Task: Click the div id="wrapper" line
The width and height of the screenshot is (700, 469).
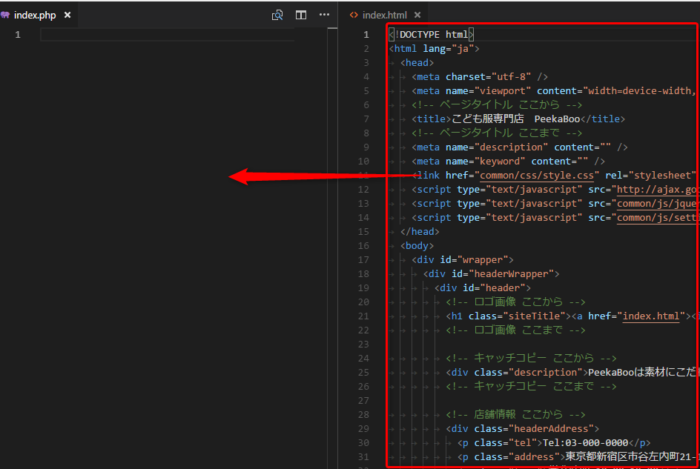Action: 462,259
